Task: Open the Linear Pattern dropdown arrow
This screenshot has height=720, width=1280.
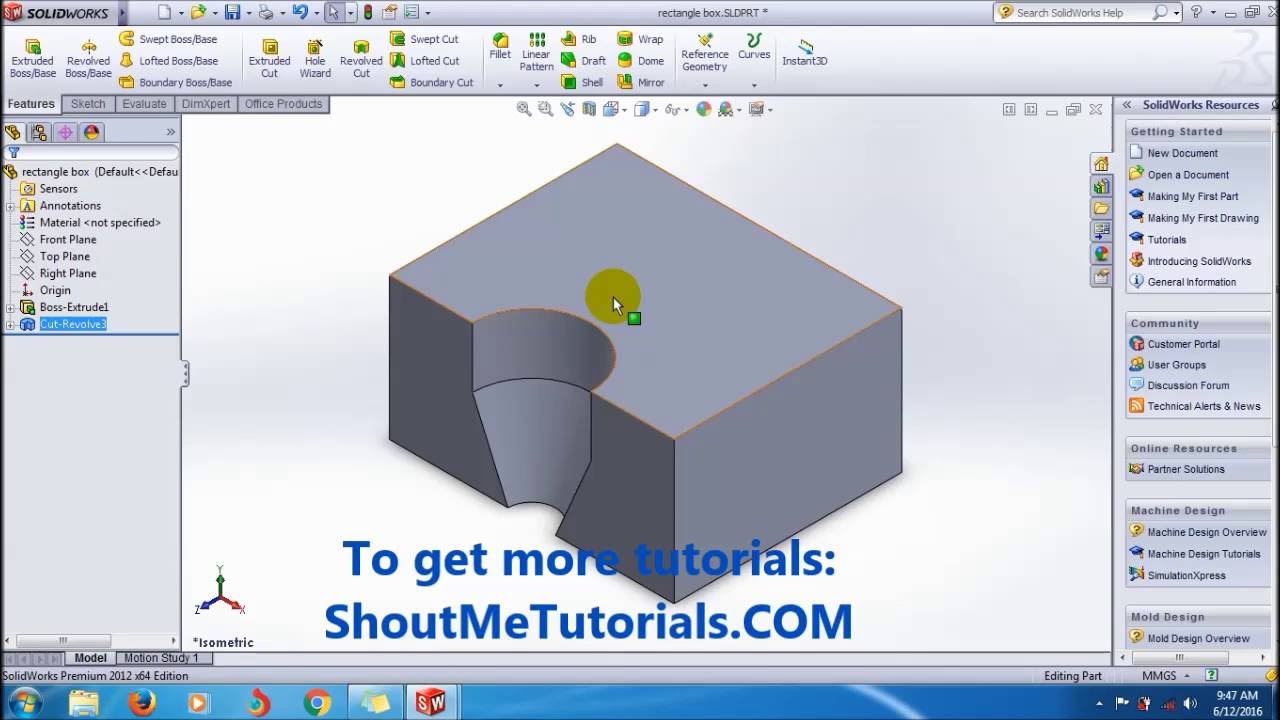Action: (537, 85)
